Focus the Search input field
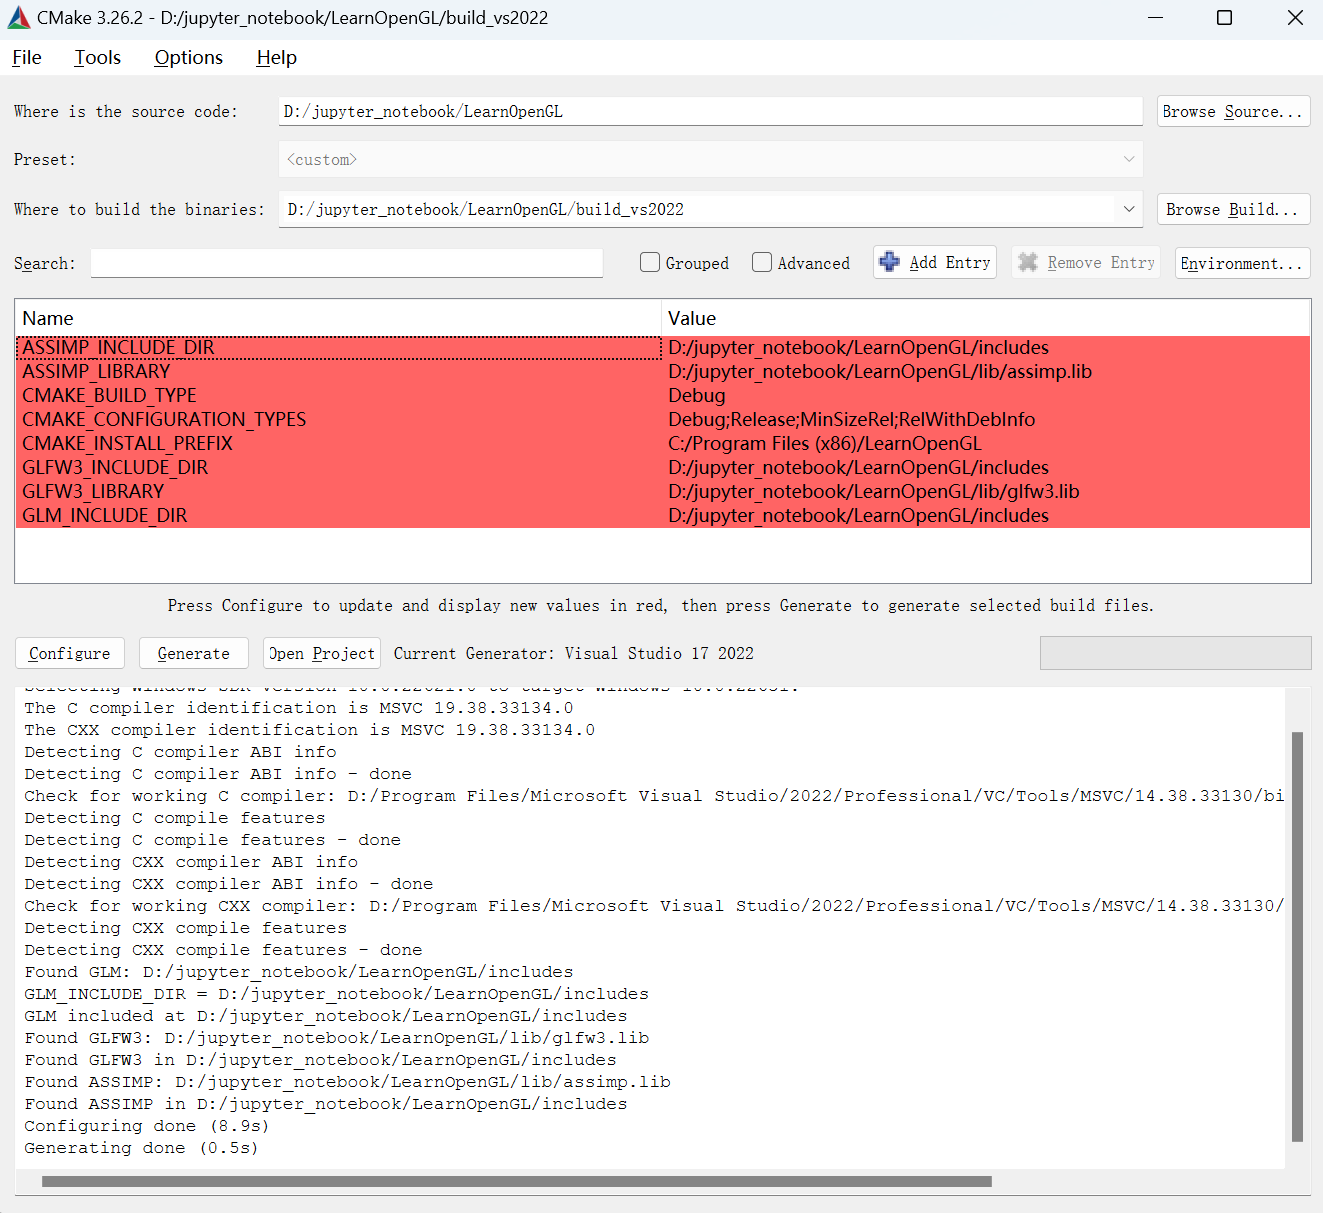The width and height of the screenshot is (1323, 1213). [347, 263]
